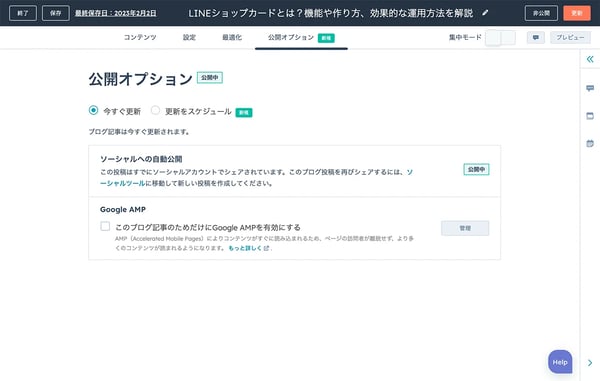Switch to the 最適化 tab

[232, 37]
